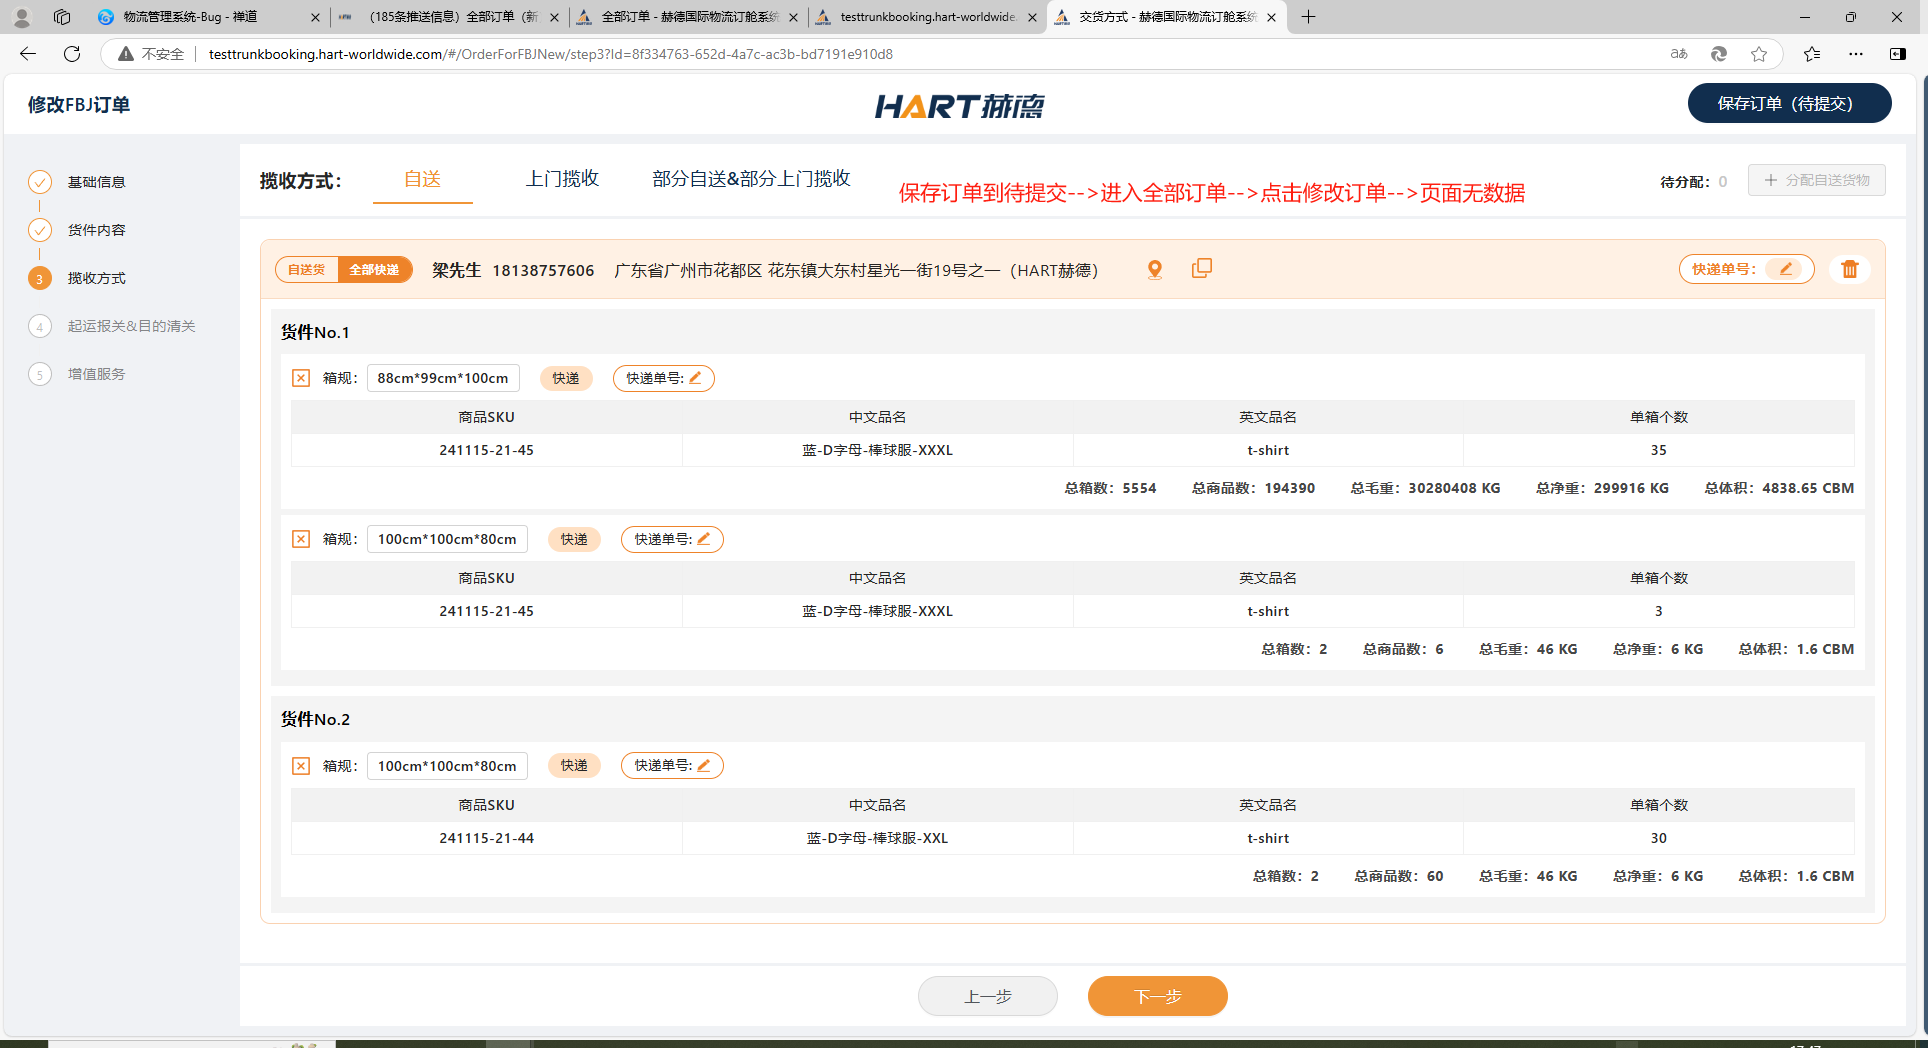
Task: Select the 自送货 toggle option
Action: tap(307, 270)
